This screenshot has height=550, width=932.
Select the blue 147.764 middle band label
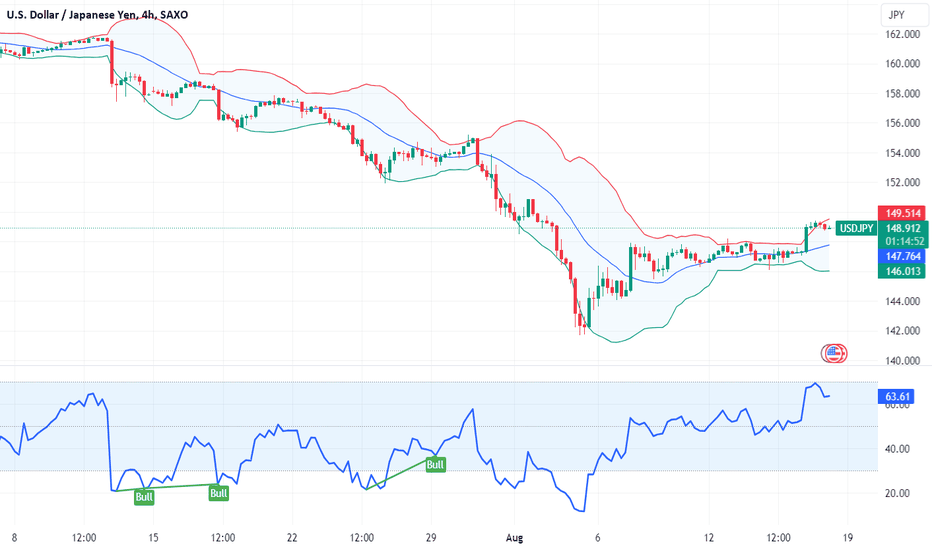(x=903, y=256)
